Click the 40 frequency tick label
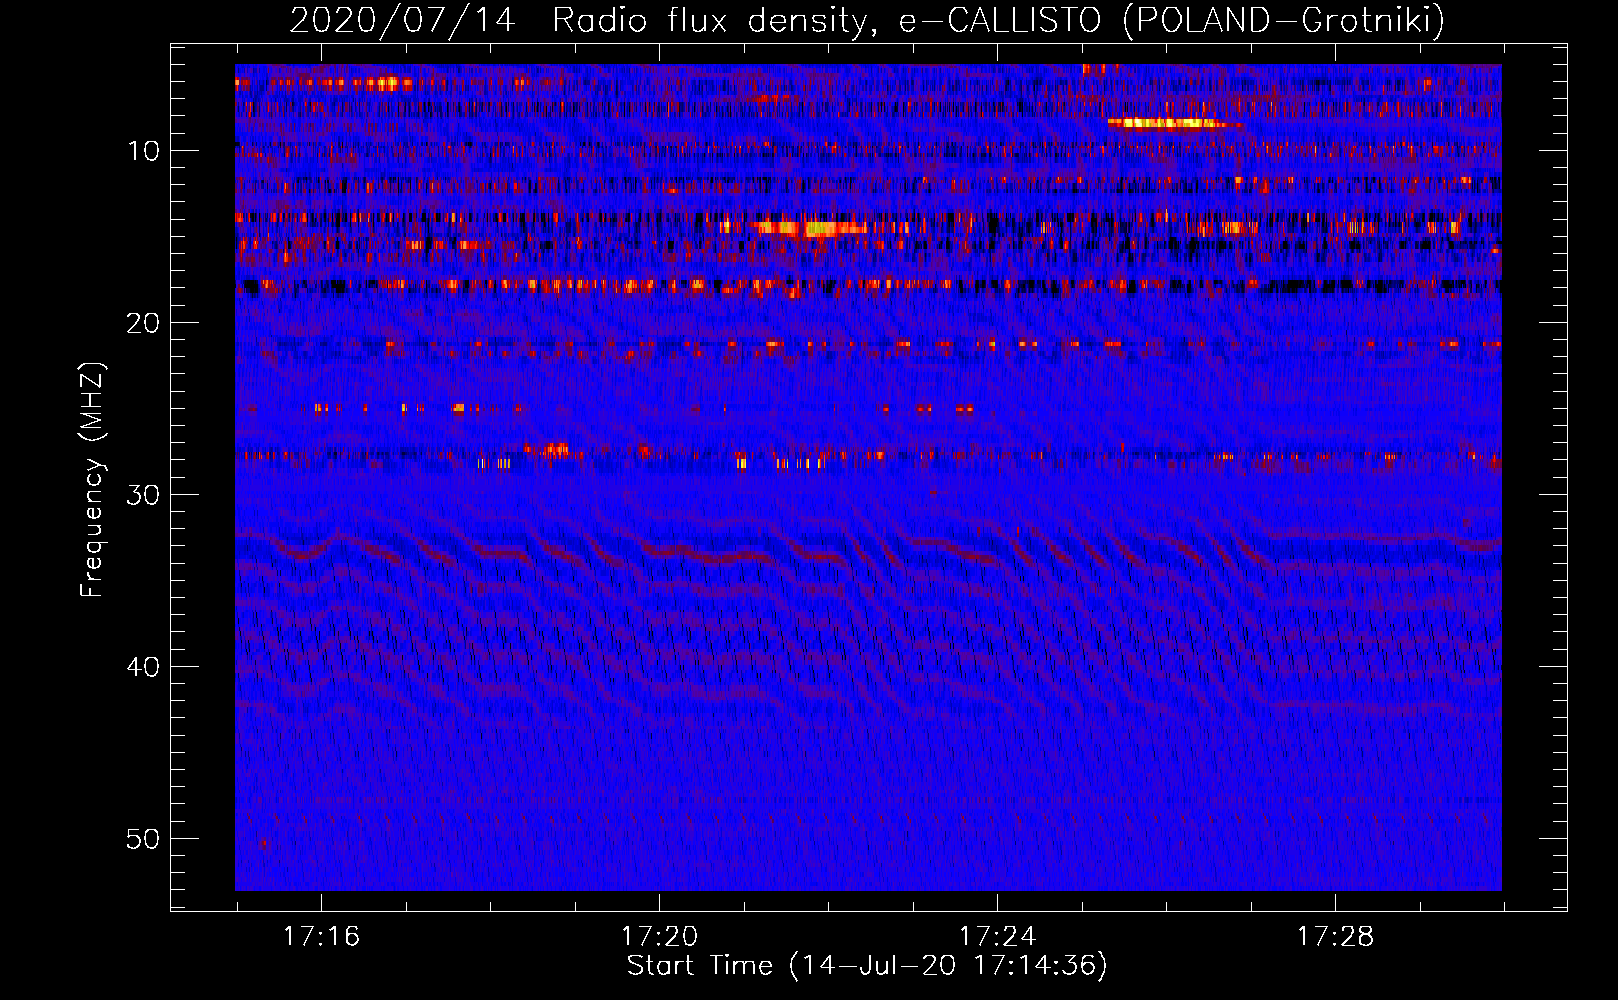The width and height of the screenshot is (1618, 1000). [x=144, y=667]
